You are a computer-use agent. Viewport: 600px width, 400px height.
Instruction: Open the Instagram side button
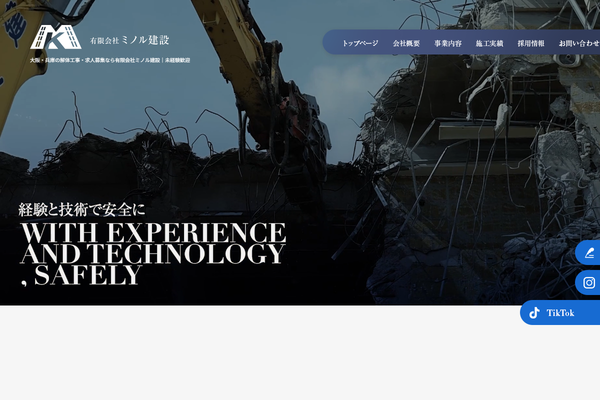coord(588,282)
